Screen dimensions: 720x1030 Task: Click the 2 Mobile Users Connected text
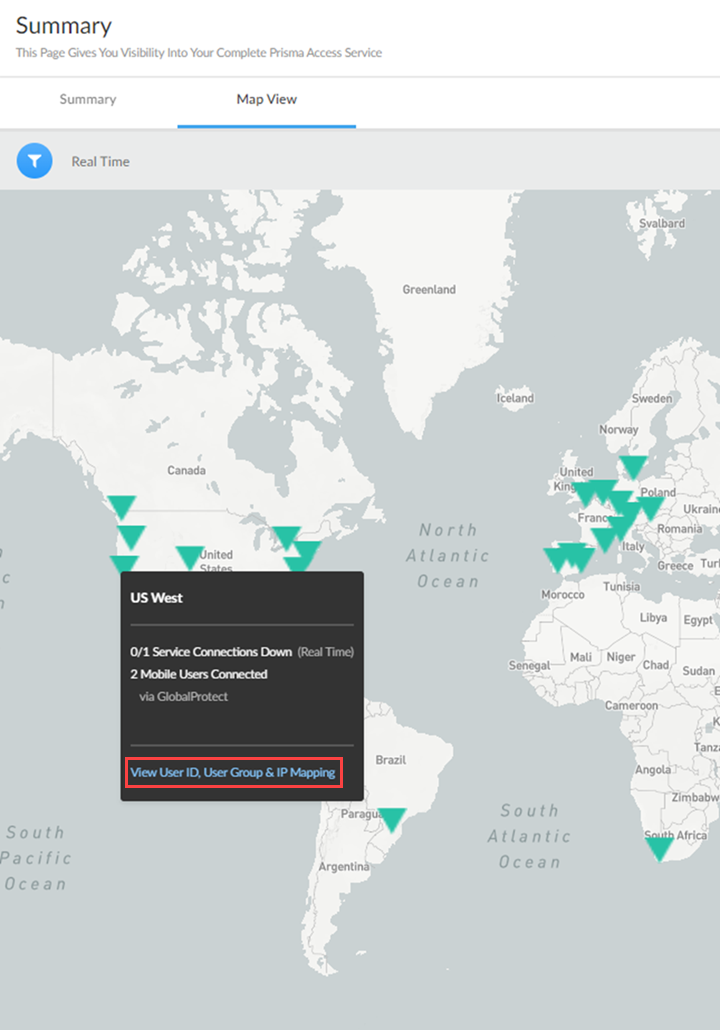pyautogui.click(x=199, y=674)
